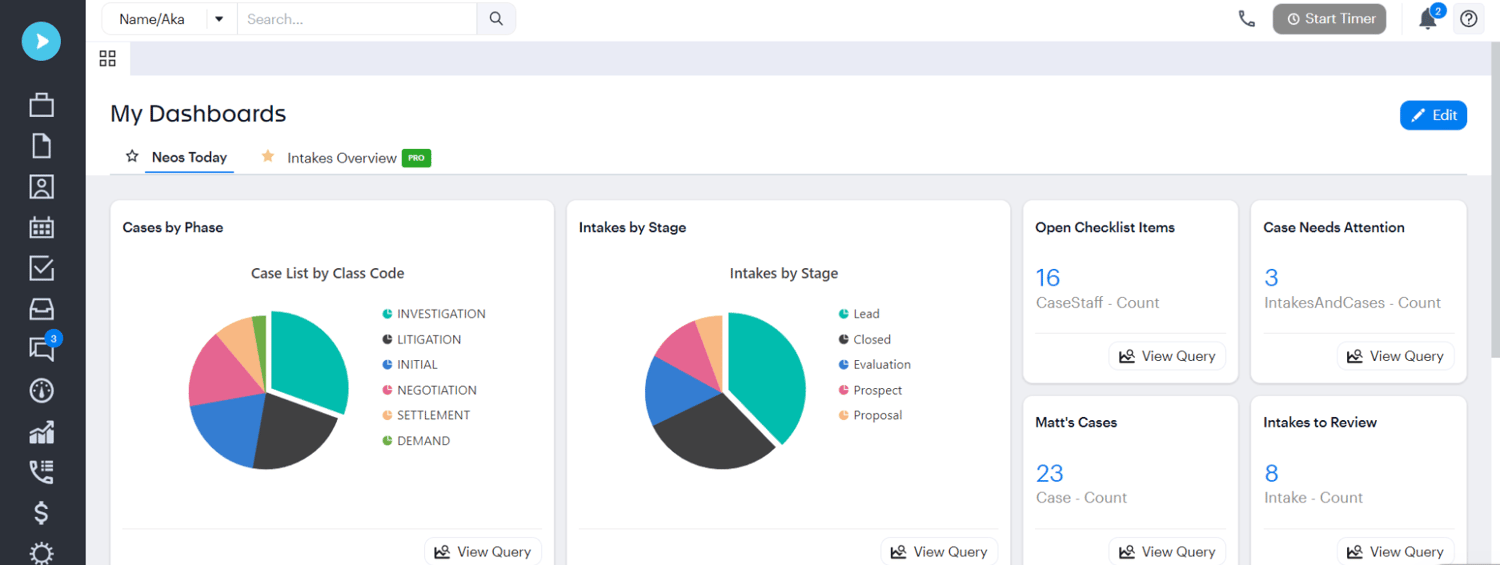
Task: Toggle the SETTLEMENT legend entry
Action: [x=426, y=415]
